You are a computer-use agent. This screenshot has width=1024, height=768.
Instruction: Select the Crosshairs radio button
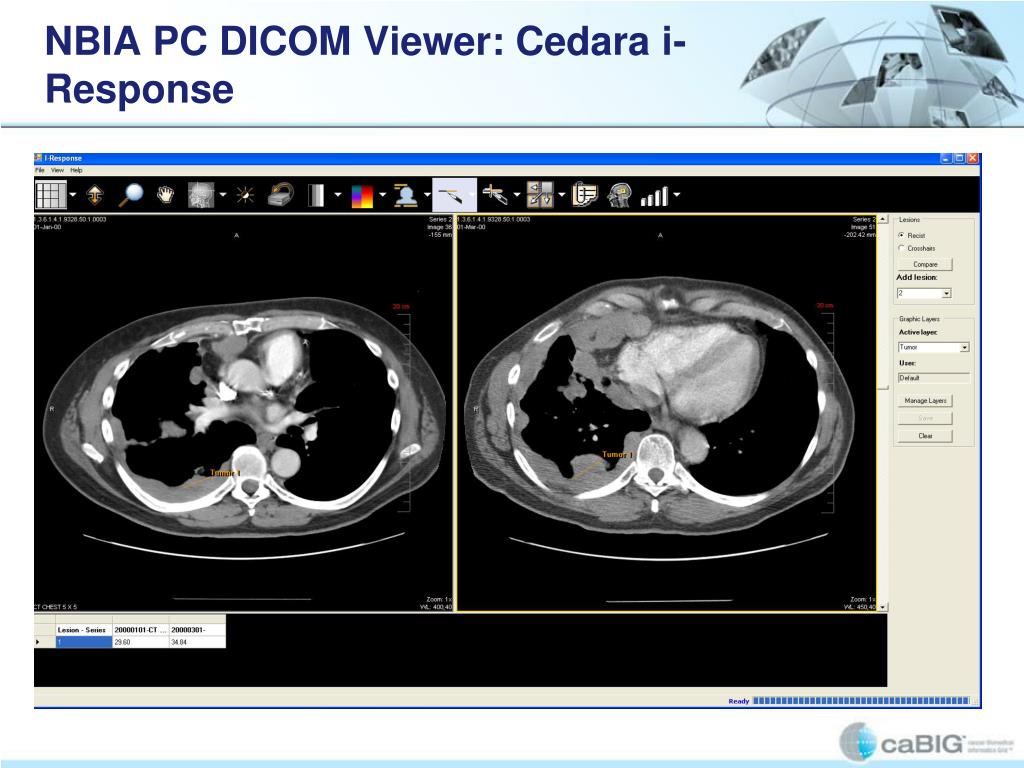tap(902, 248)
